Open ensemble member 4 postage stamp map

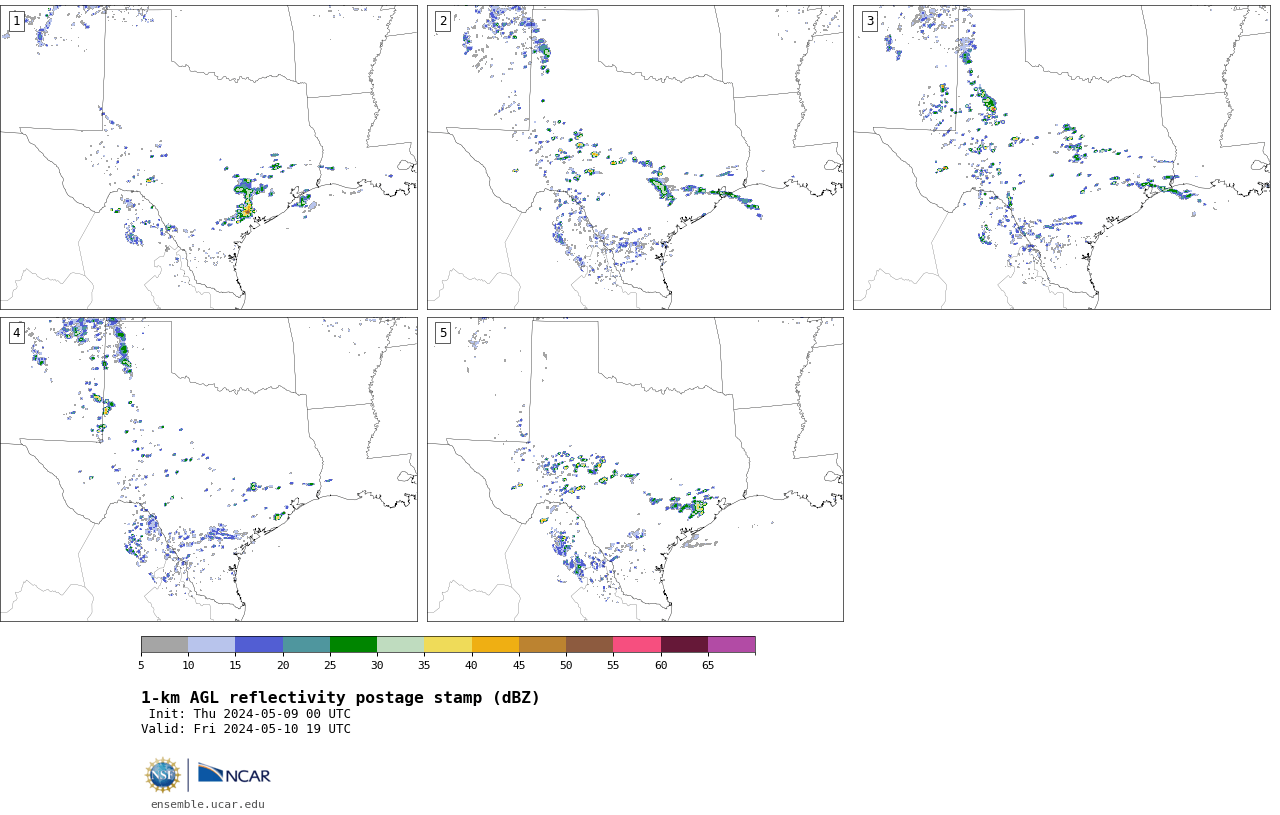tap(209, 469)
